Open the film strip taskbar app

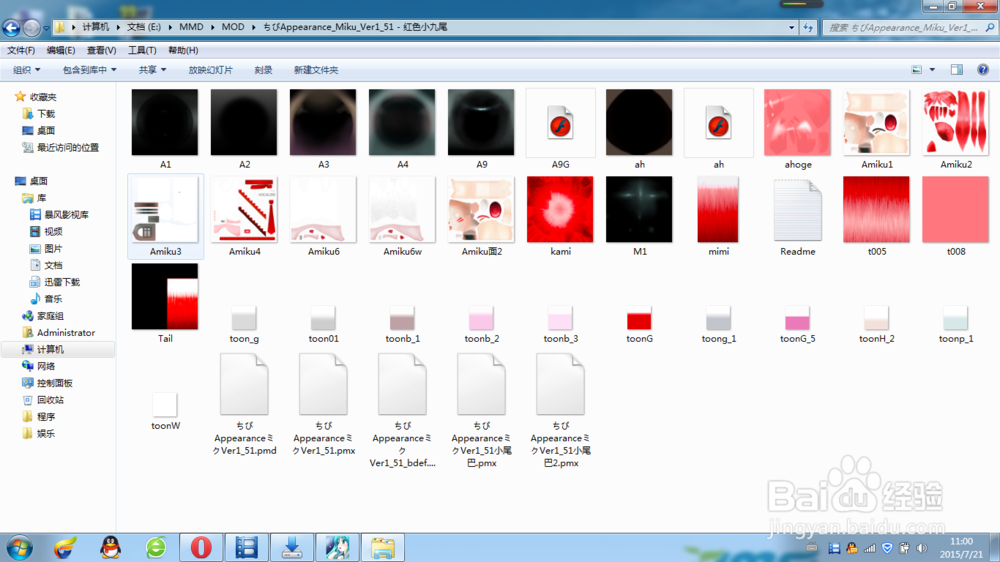pos(246,547)
